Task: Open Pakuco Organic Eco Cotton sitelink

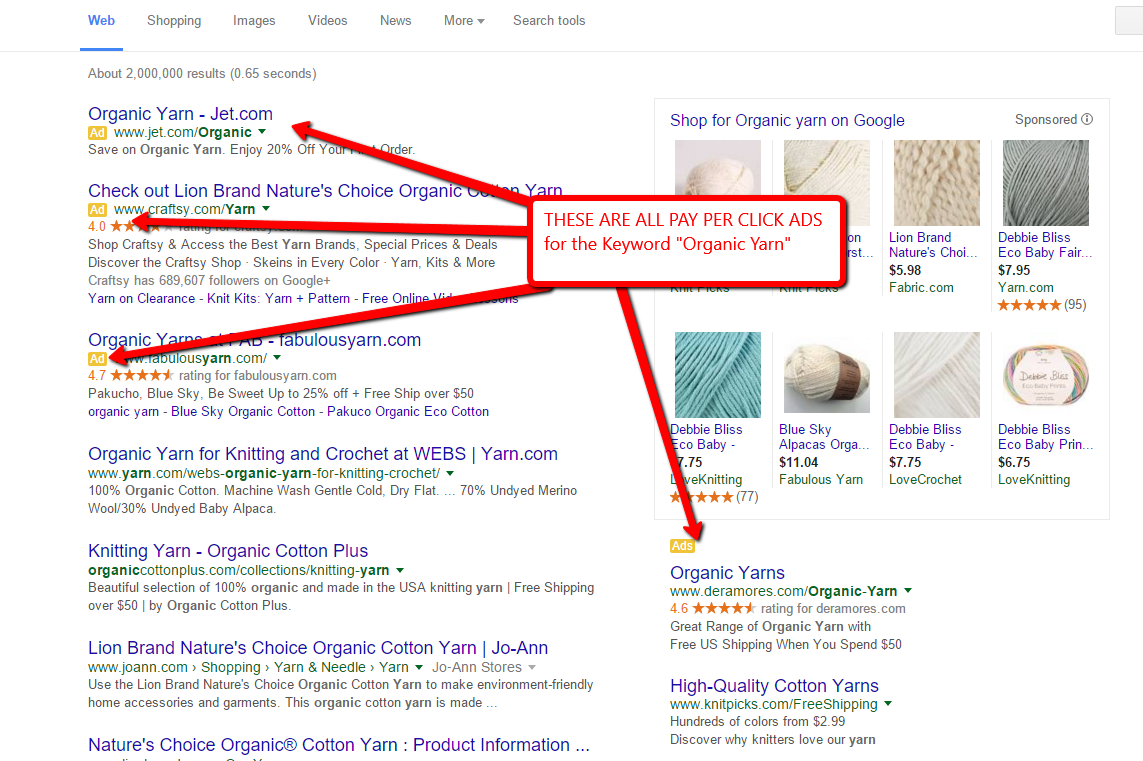Action: [407, 412]
